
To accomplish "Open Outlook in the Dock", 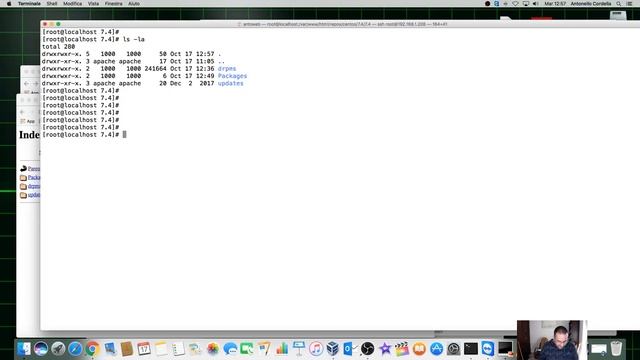I will click(350, 349).
